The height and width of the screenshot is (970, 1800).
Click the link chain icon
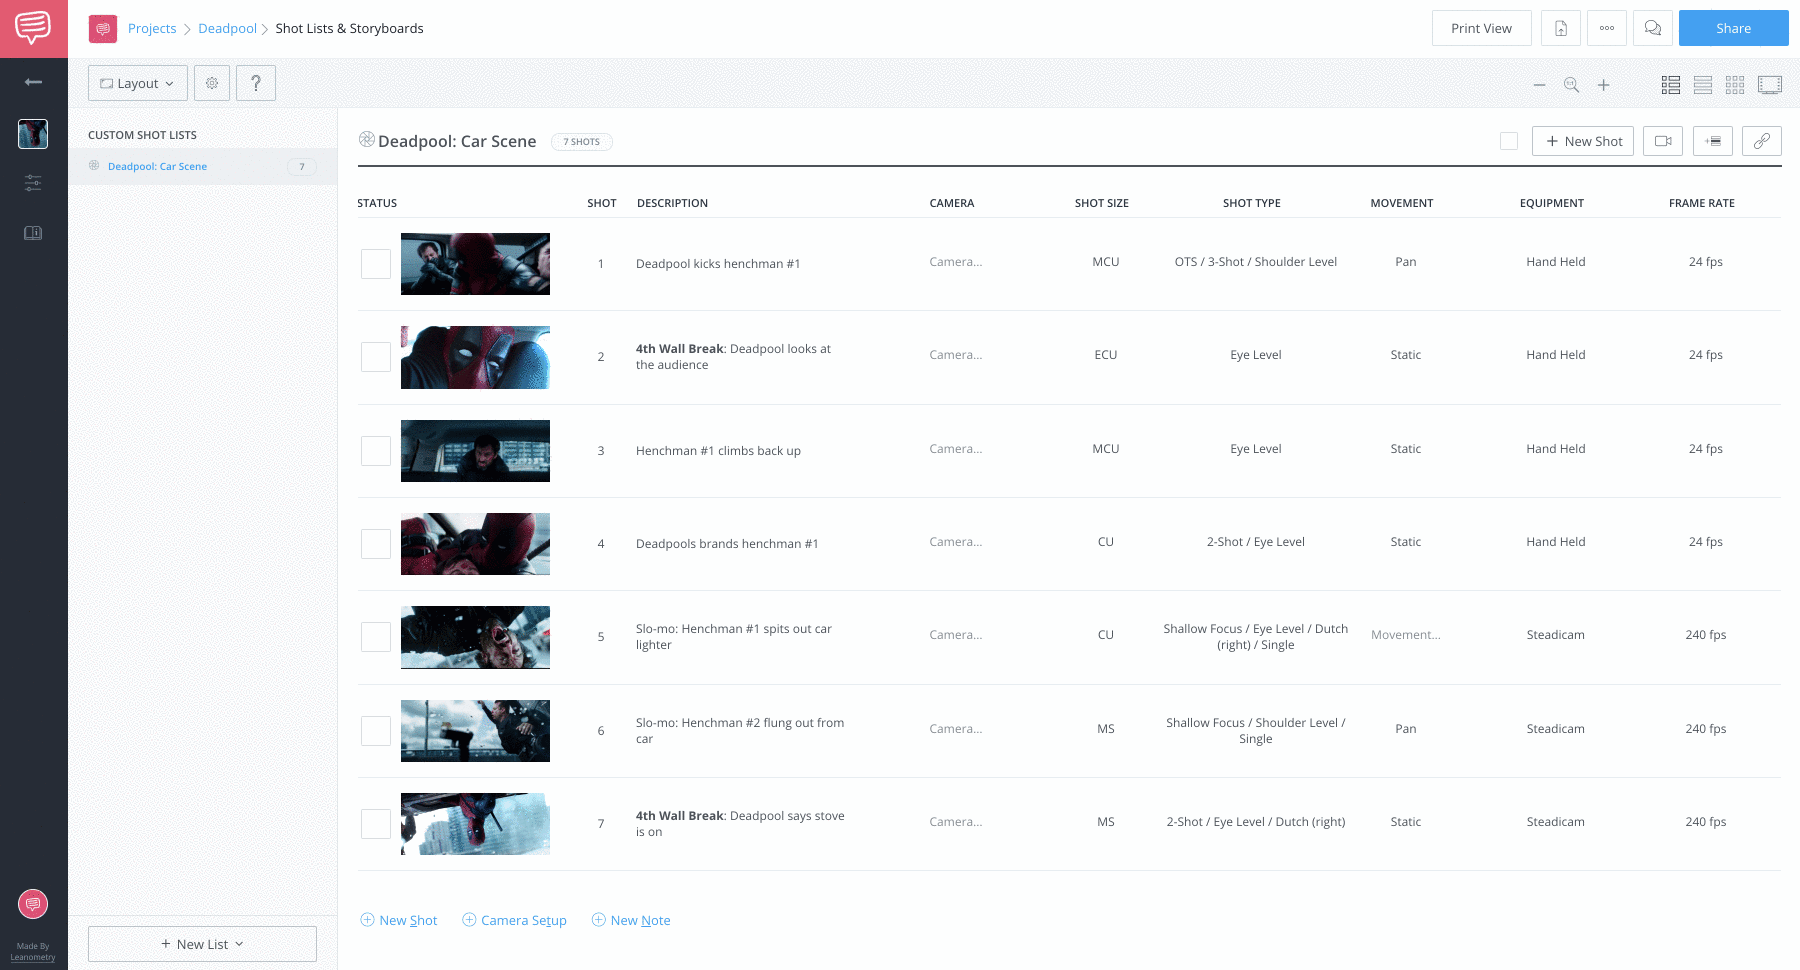click(x=1761, y=141)
